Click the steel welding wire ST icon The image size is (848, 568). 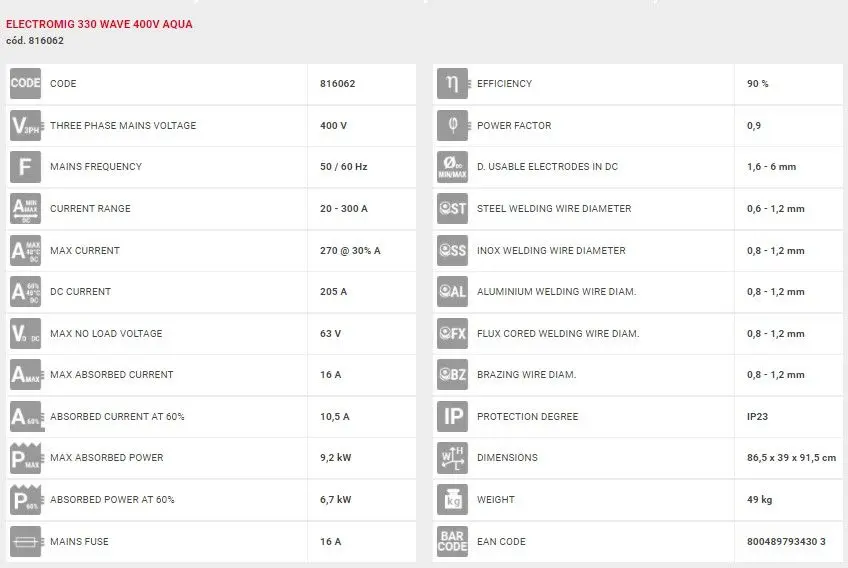[x=452, y=209]
